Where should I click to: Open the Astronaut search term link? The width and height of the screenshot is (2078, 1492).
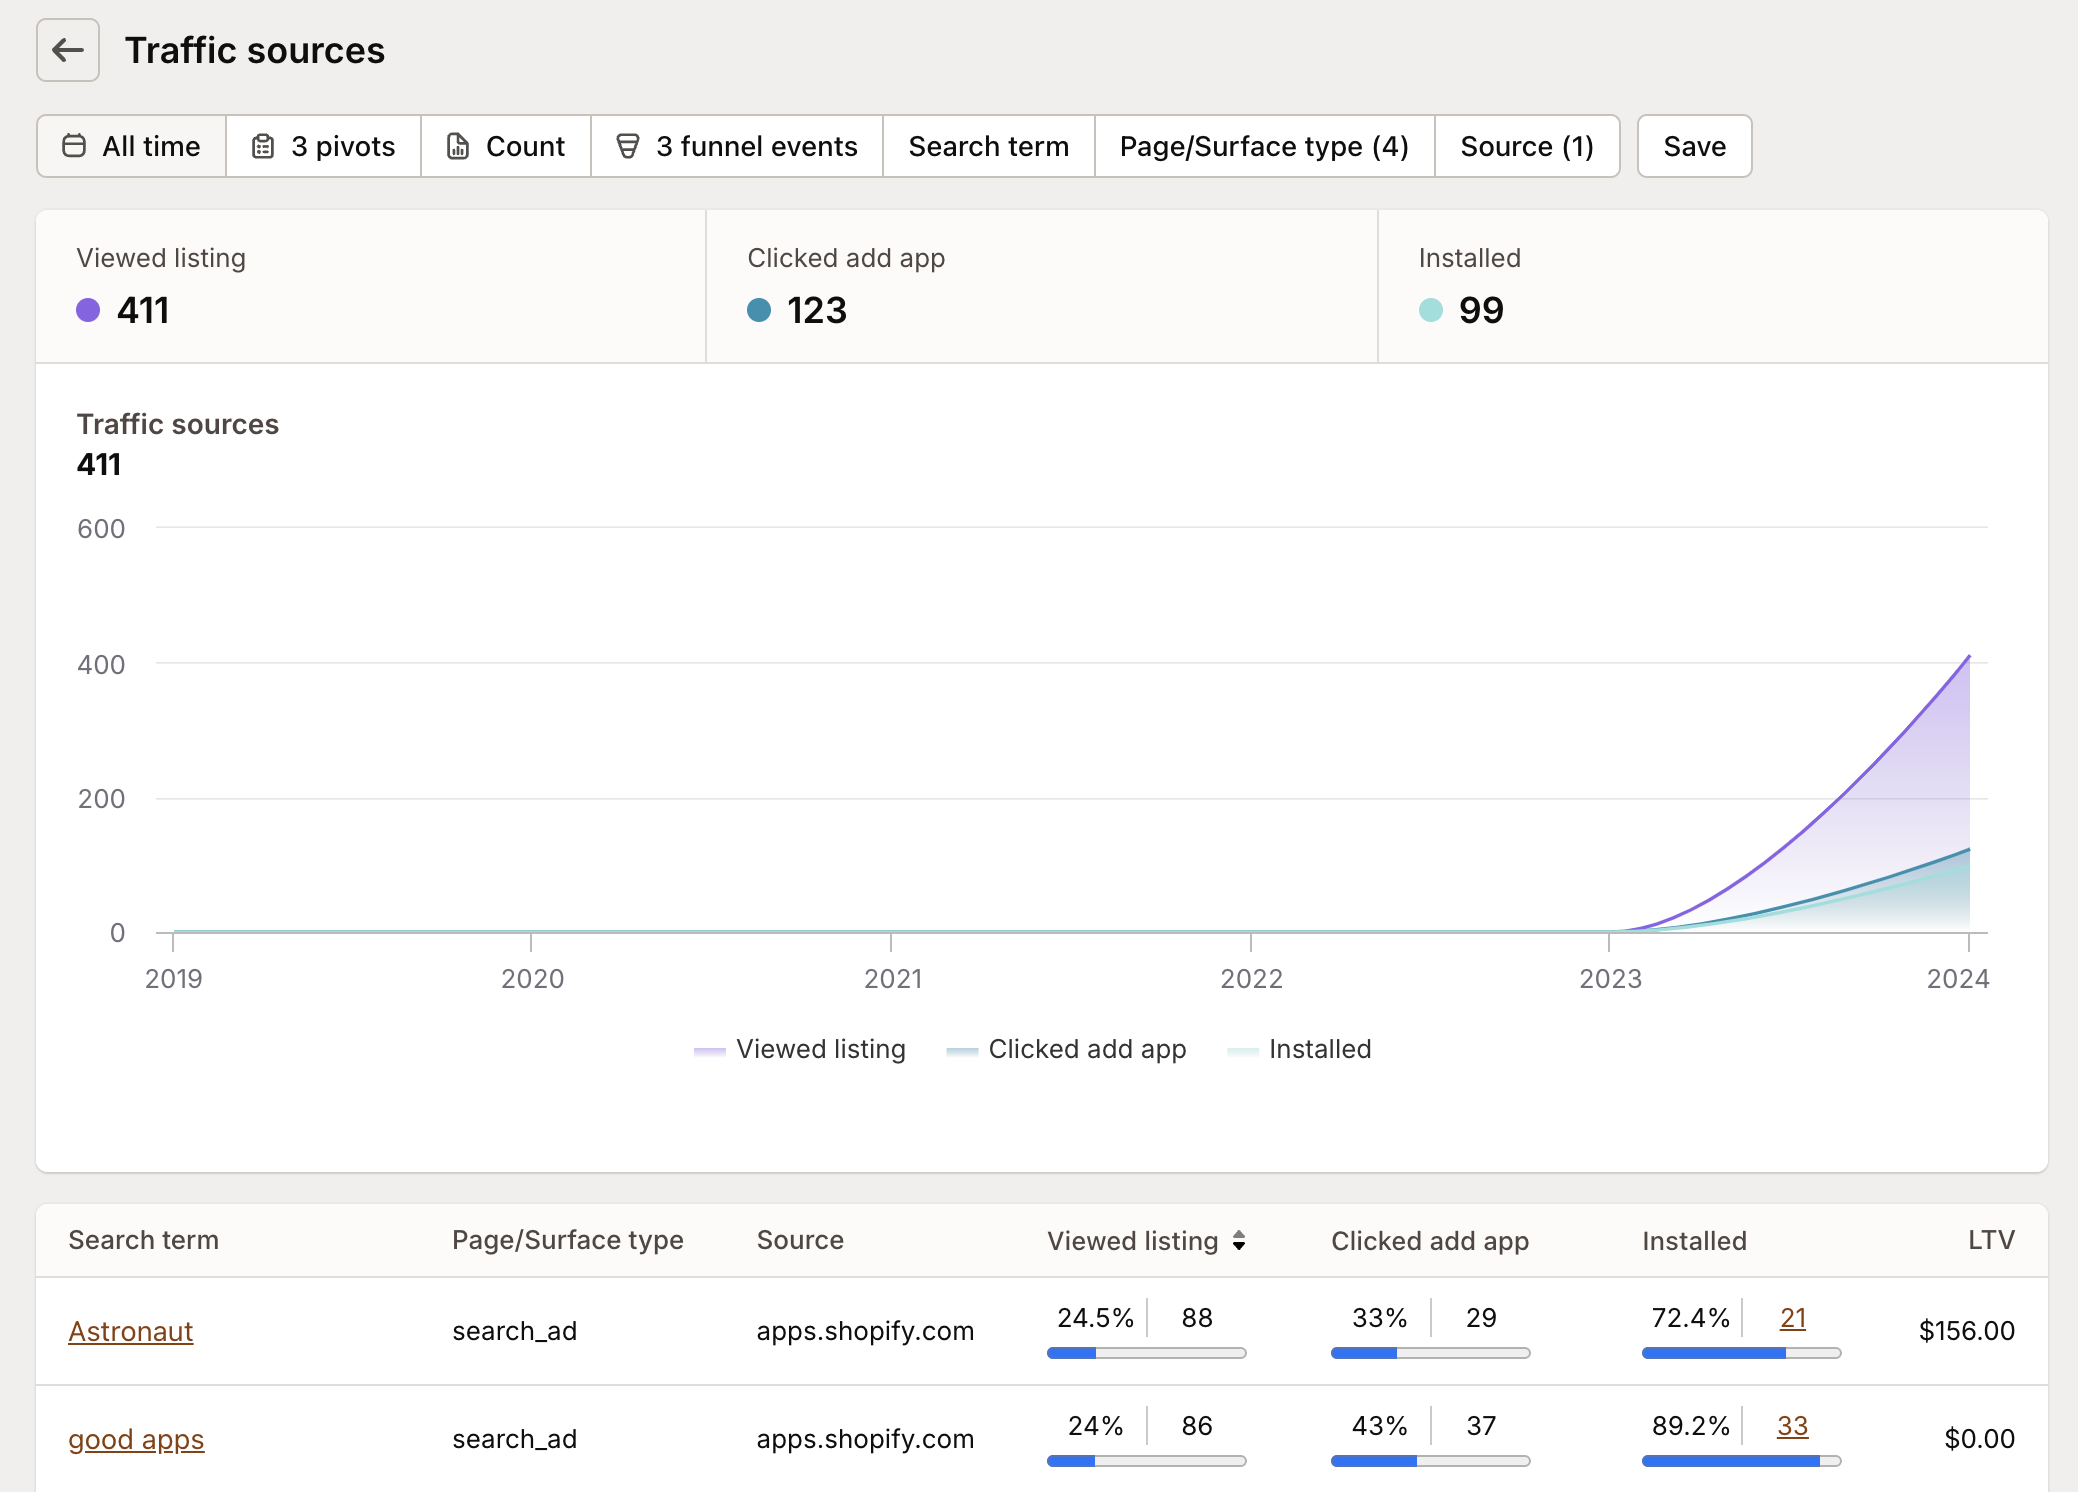pos(131,1331)
